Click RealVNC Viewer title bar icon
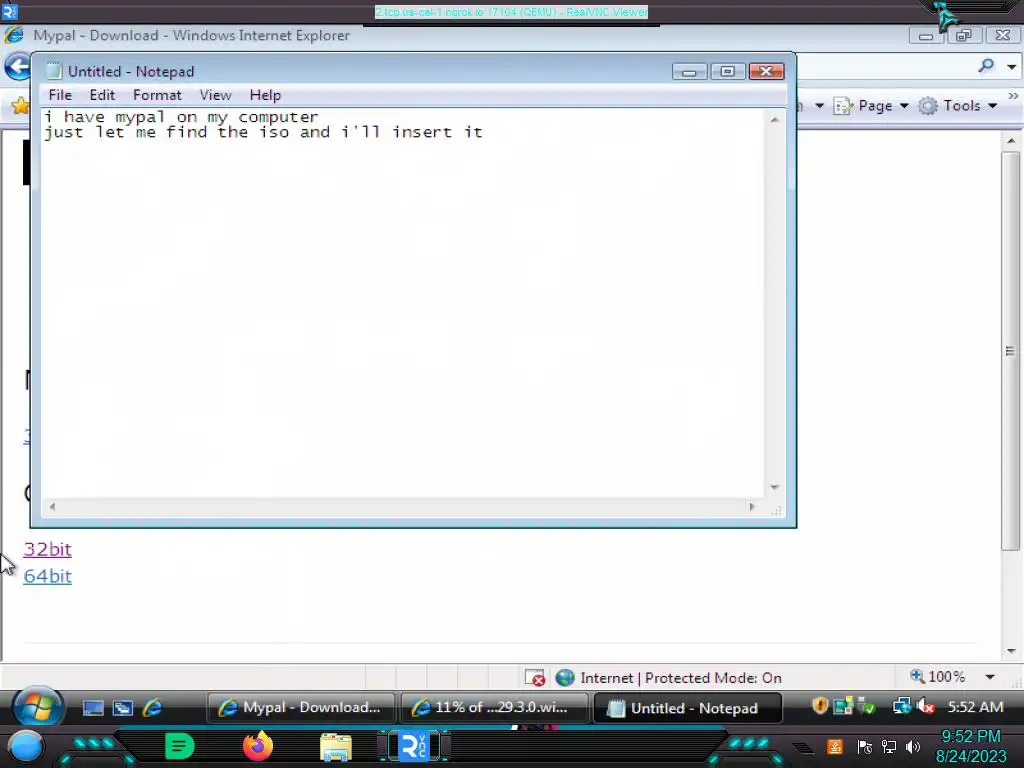1024x768 pixels. pos(9,11)
